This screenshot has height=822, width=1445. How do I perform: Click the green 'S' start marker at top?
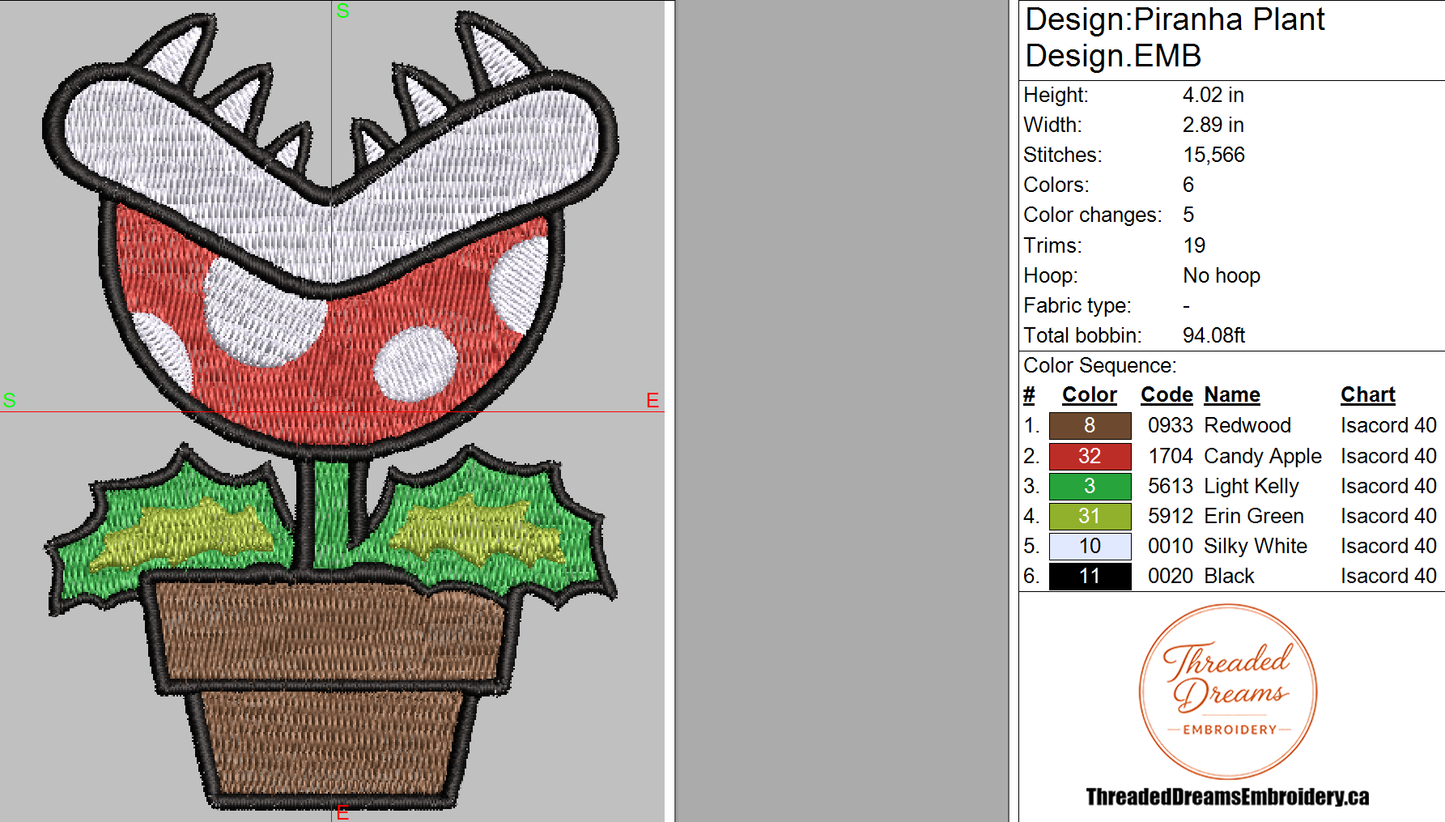(x=343, y=11)
